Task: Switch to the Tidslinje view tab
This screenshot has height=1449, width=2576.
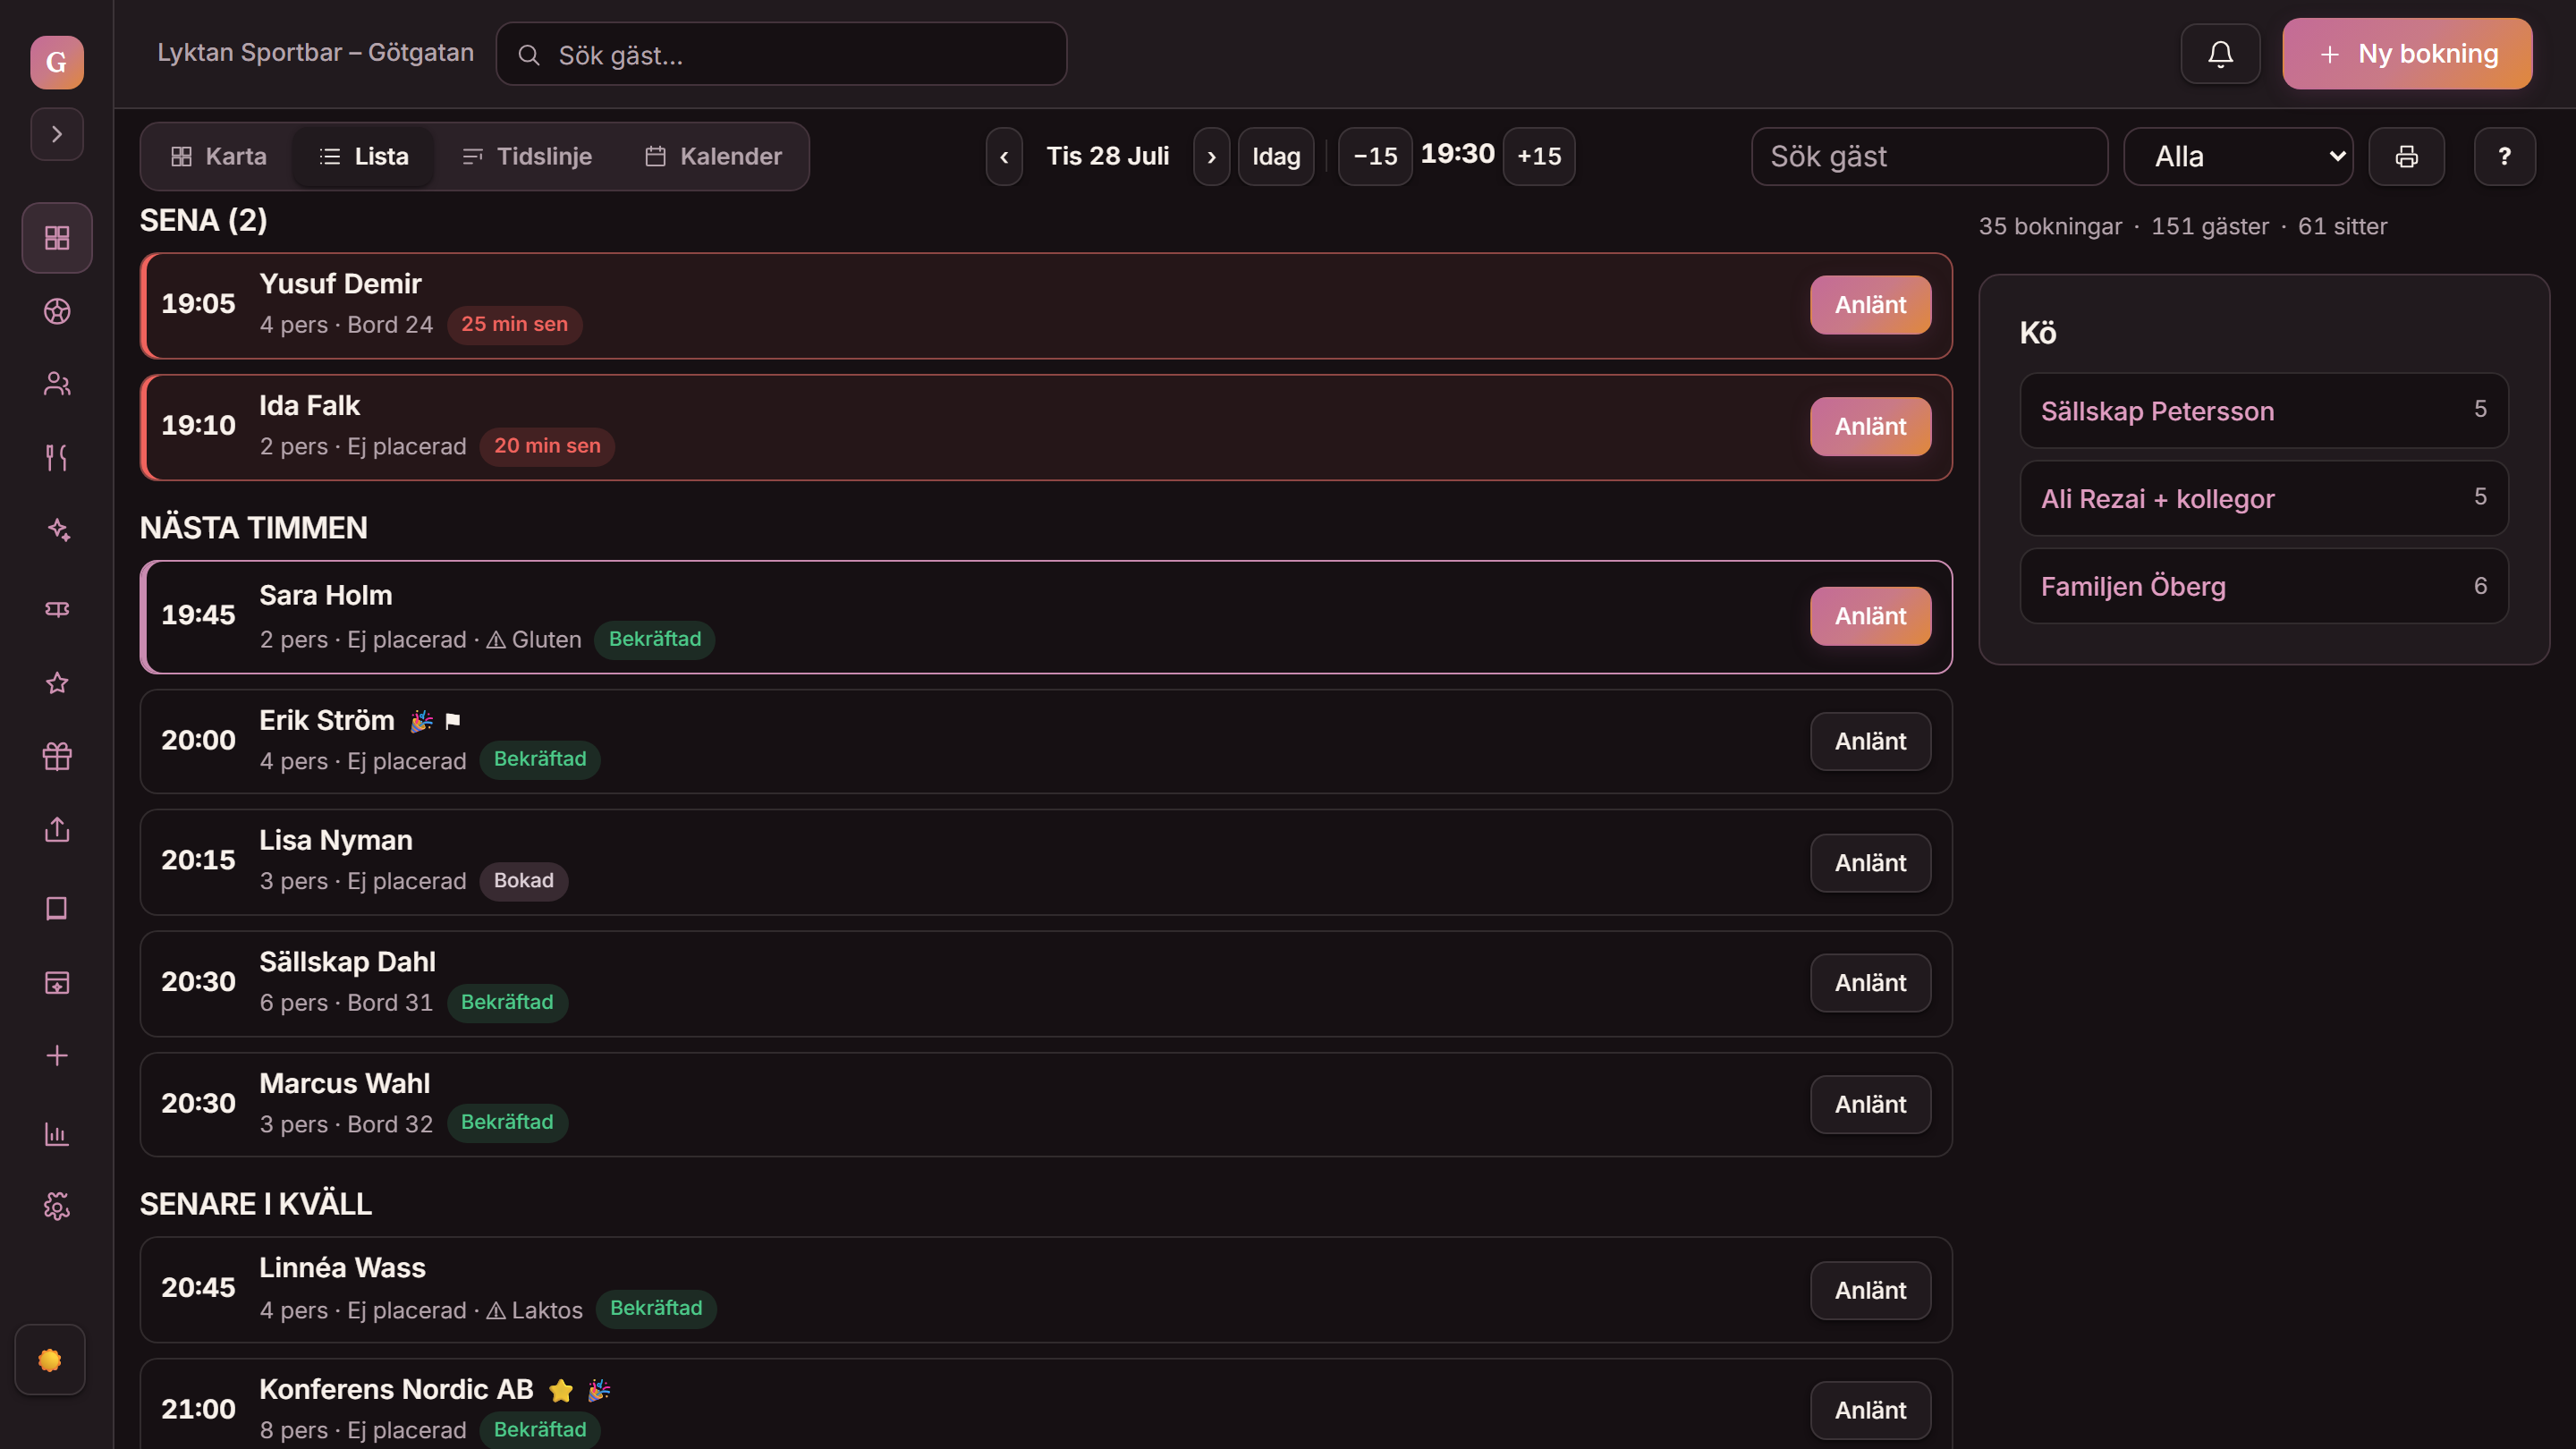Action: point(527,156)
